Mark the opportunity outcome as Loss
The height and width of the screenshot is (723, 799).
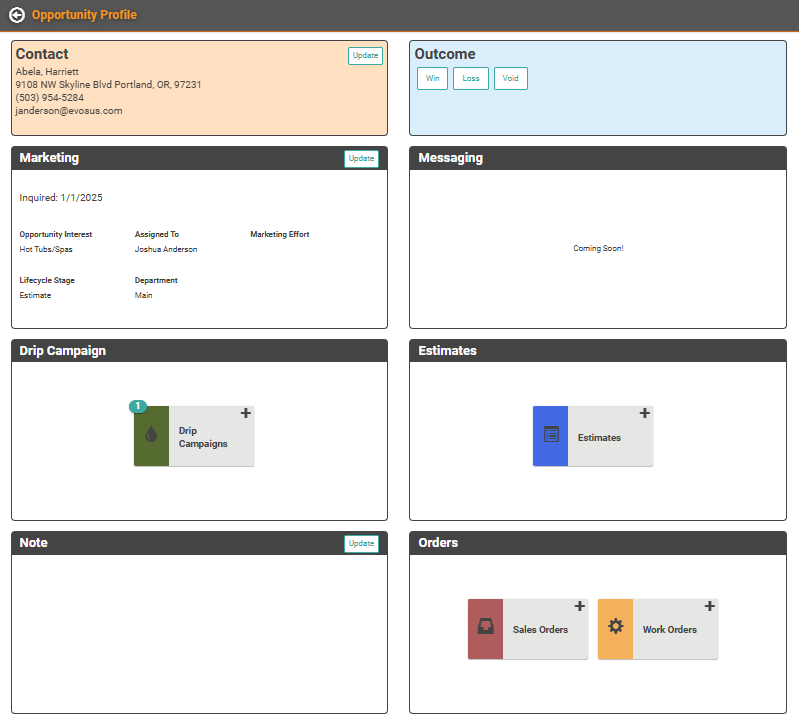point(470,78)
